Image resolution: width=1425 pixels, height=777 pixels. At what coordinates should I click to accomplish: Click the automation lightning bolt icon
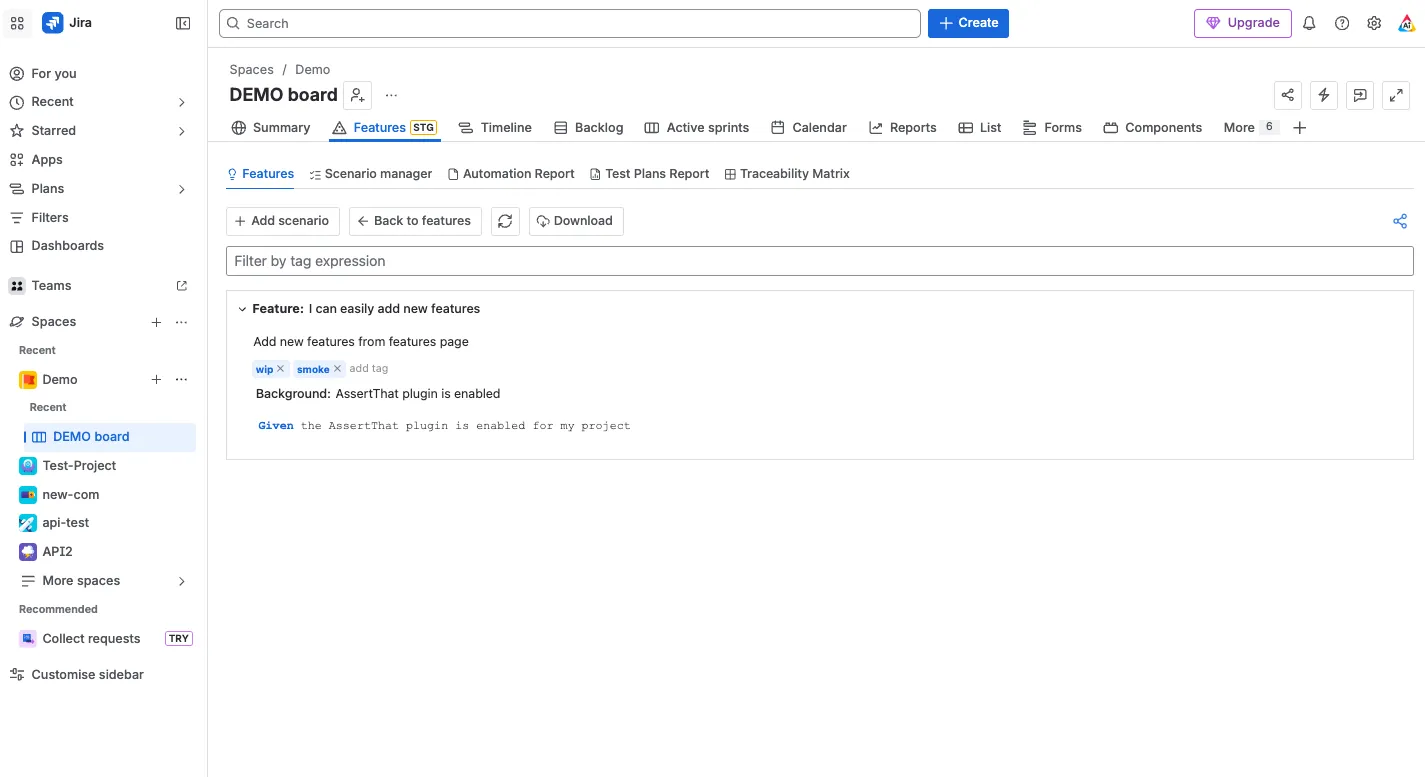click(x=1324, y=95)
